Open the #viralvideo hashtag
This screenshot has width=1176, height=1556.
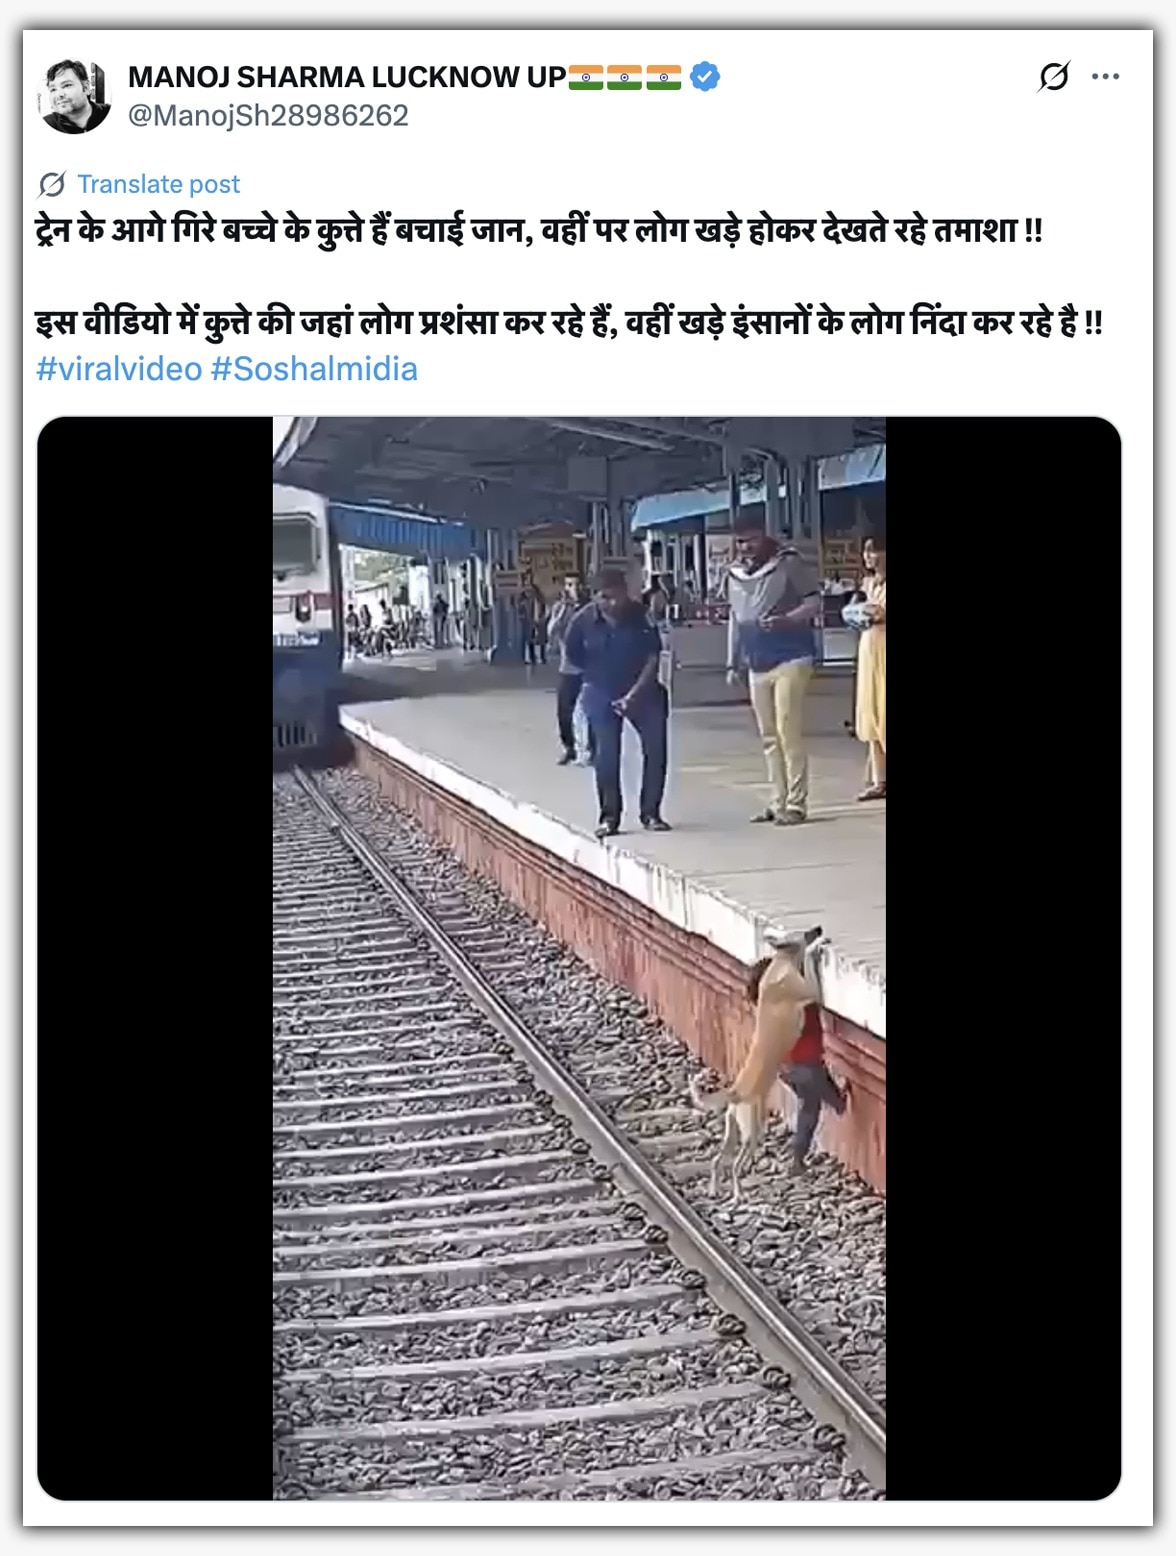[119, 368]
